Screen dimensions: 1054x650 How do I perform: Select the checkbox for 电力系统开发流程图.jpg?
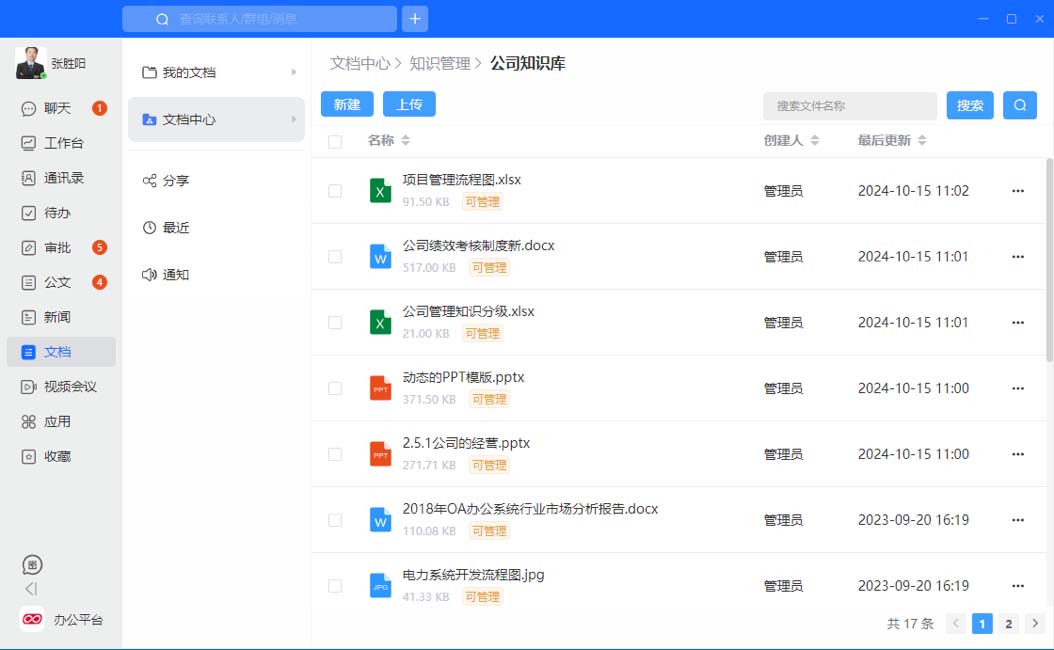[335, 586]
